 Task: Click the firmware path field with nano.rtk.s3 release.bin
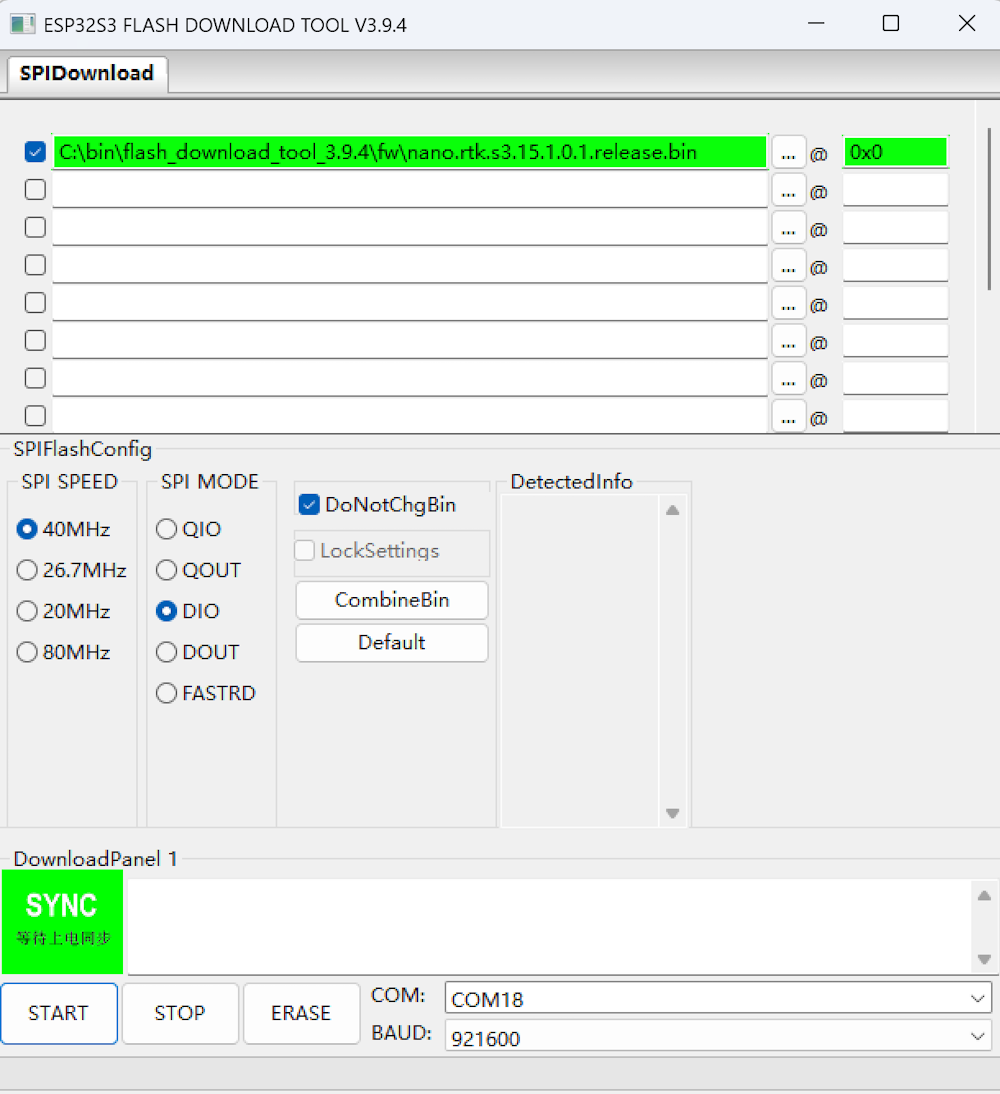tap(410, 152)
